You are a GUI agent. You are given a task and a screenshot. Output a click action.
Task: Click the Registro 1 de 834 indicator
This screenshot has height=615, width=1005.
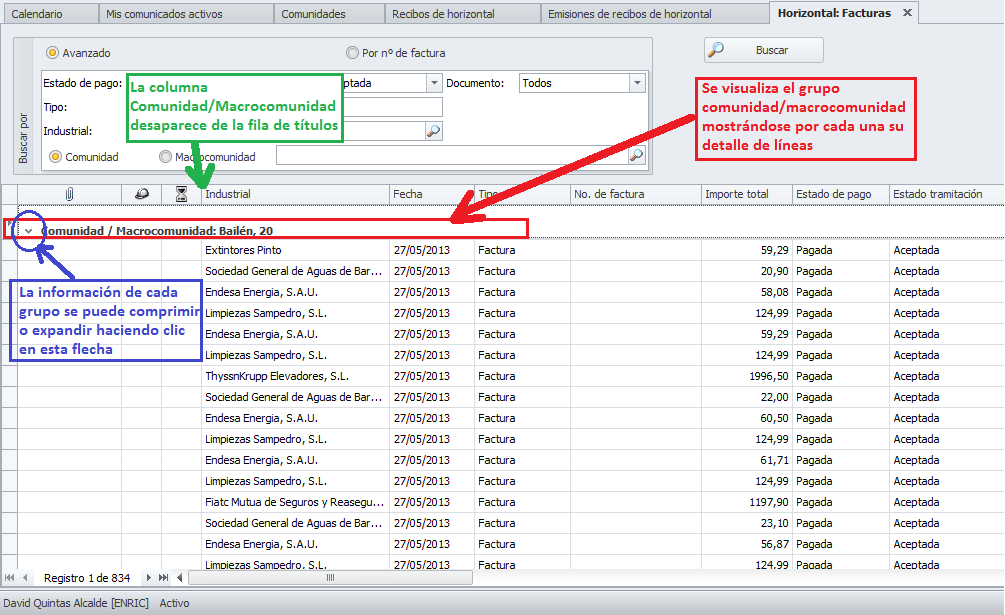pyautogui.click(x=87, y=578)
